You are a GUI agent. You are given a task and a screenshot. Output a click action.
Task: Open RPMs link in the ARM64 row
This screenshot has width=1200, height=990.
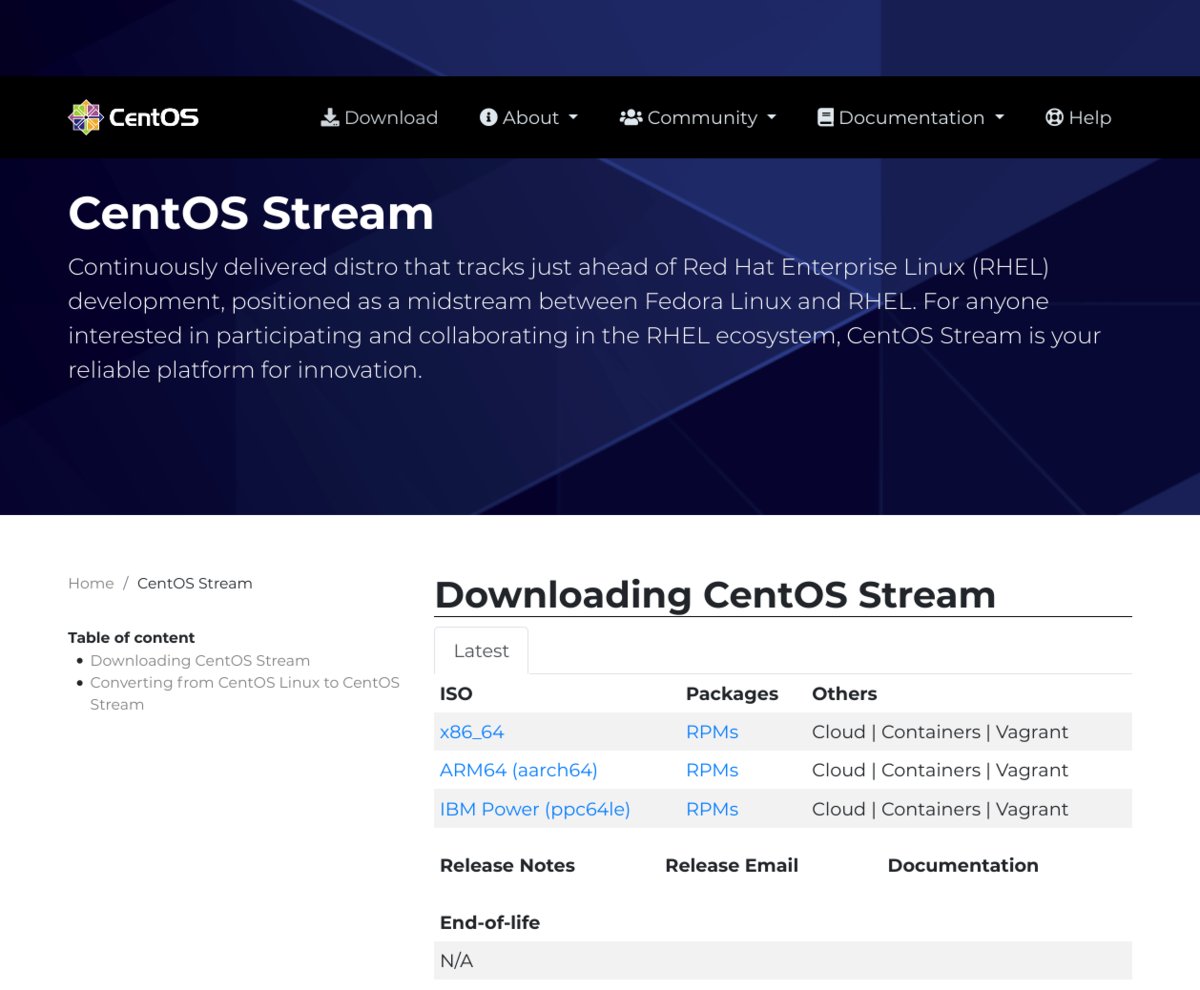712,770
